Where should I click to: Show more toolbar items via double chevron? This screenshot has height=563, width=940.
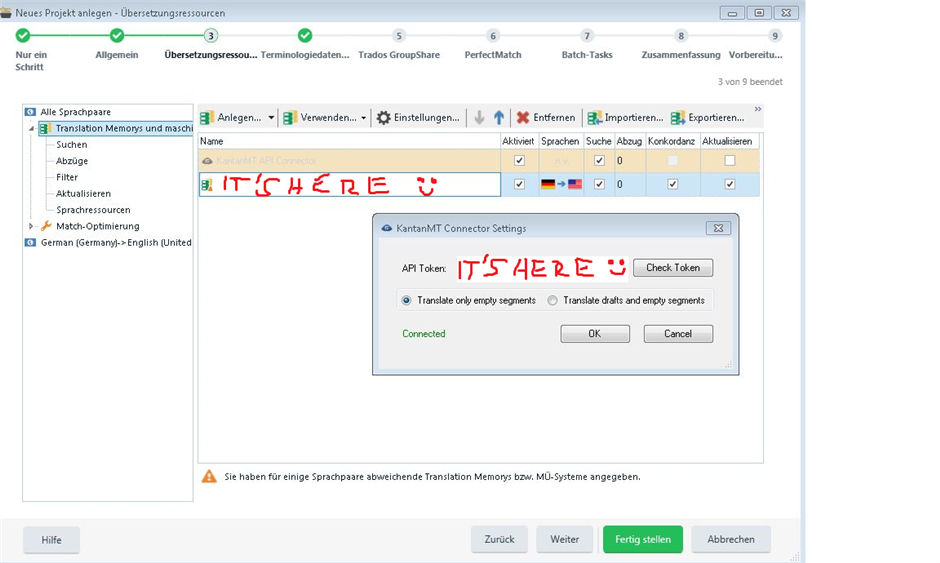758,109
